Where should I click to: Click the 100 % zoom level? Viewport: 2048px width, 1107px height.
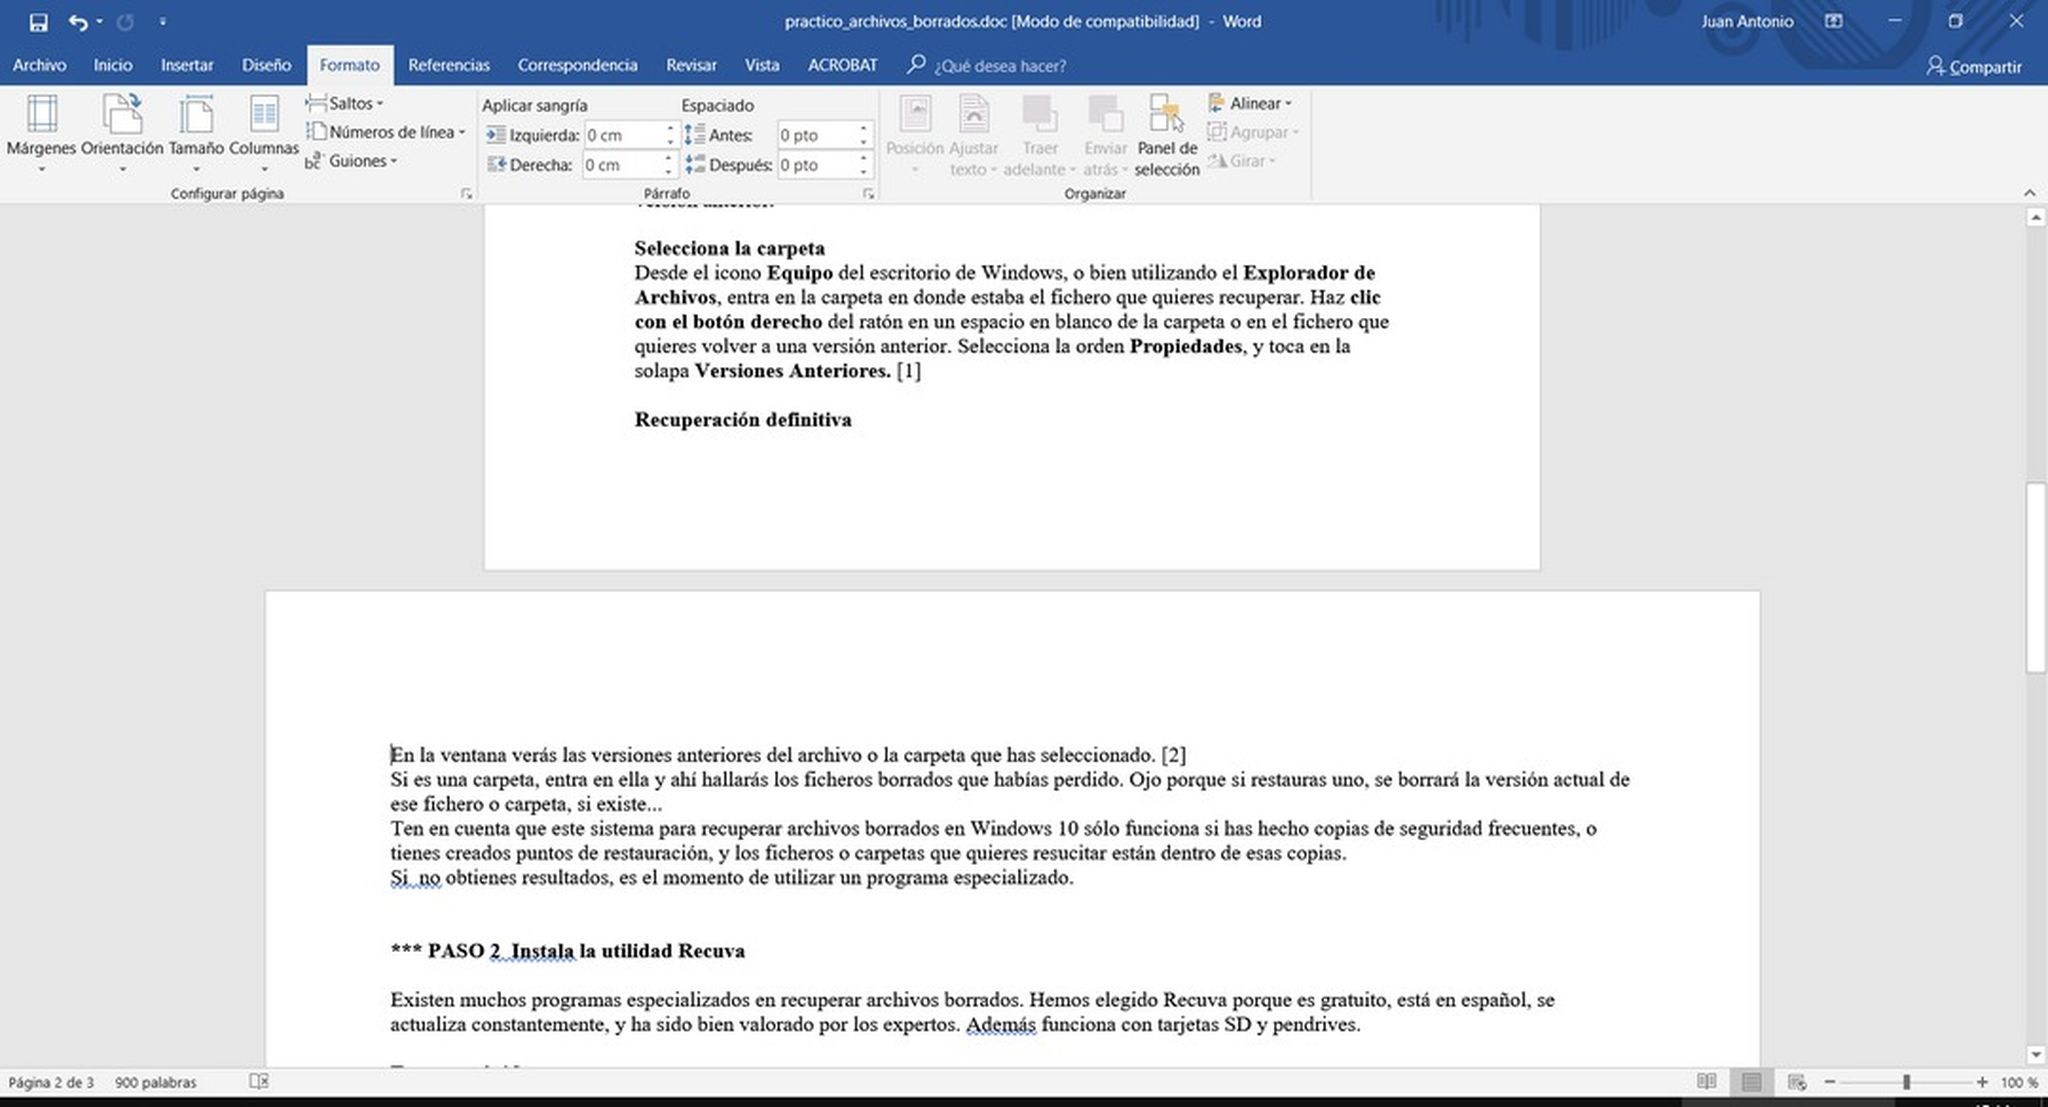(x=2019, y=1082)
